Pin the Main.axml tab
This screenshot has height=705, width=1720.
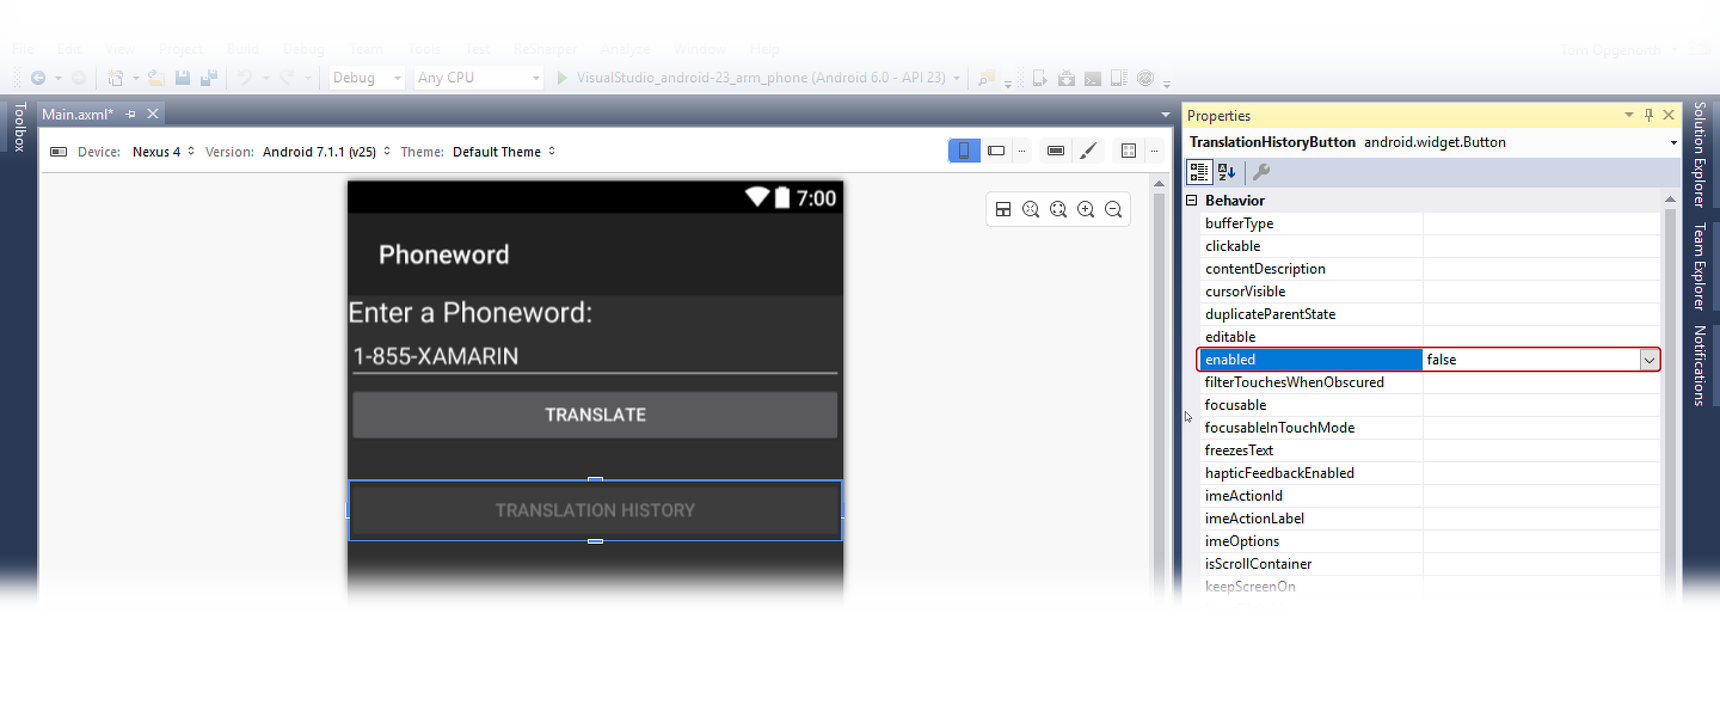[131, 114]
